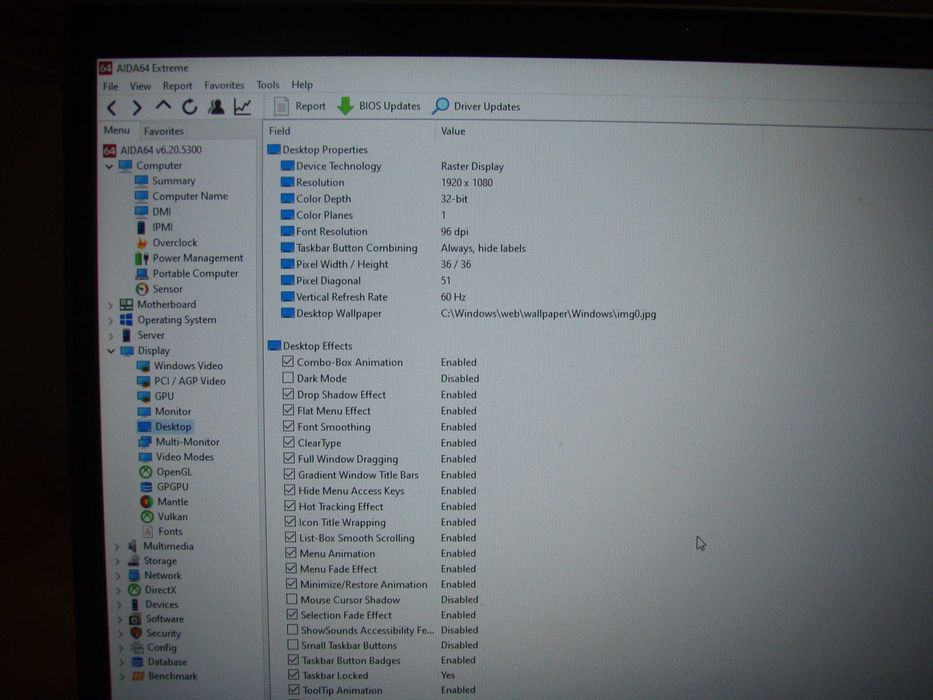The width and height of the screenshot is (933, 700).
Task: Click the Forward navigation arrow
Action: click(x=137, y=108)
